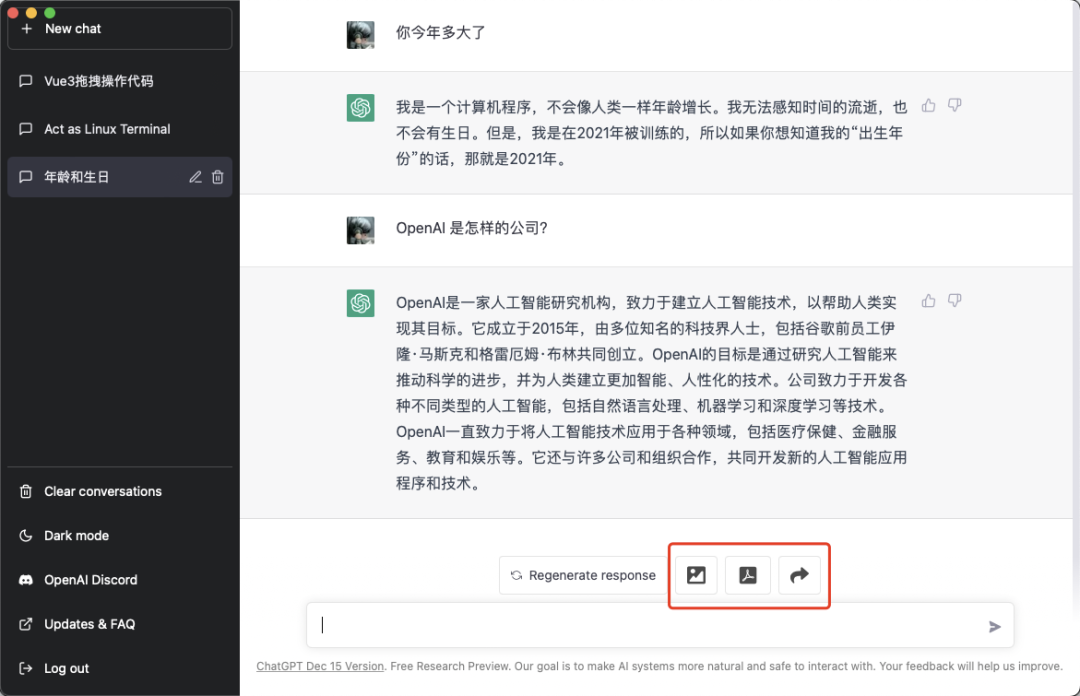The height and width of the screenshot is (696, 1080).
Task: Send a message with the arrow icon
Action: 995,625
